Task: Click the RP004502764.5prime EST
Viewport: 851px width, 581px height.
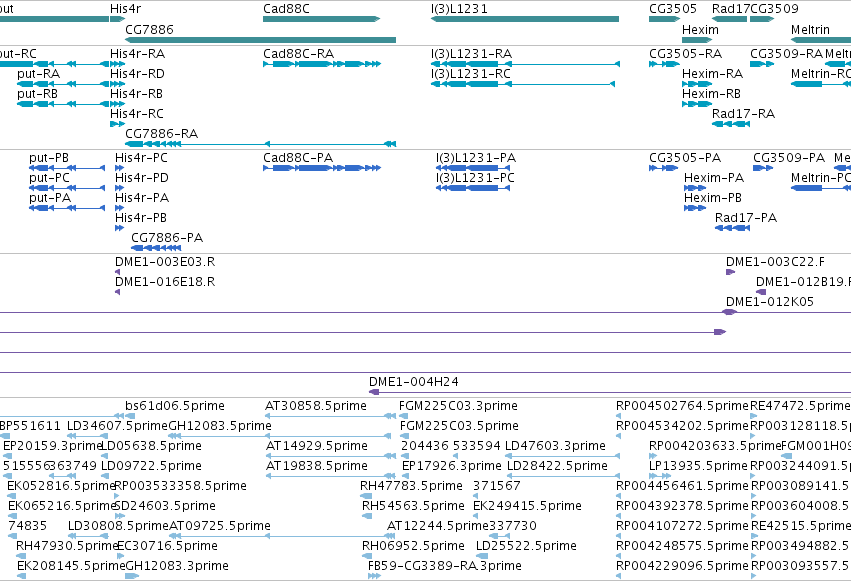Action: tap(619, 416)
